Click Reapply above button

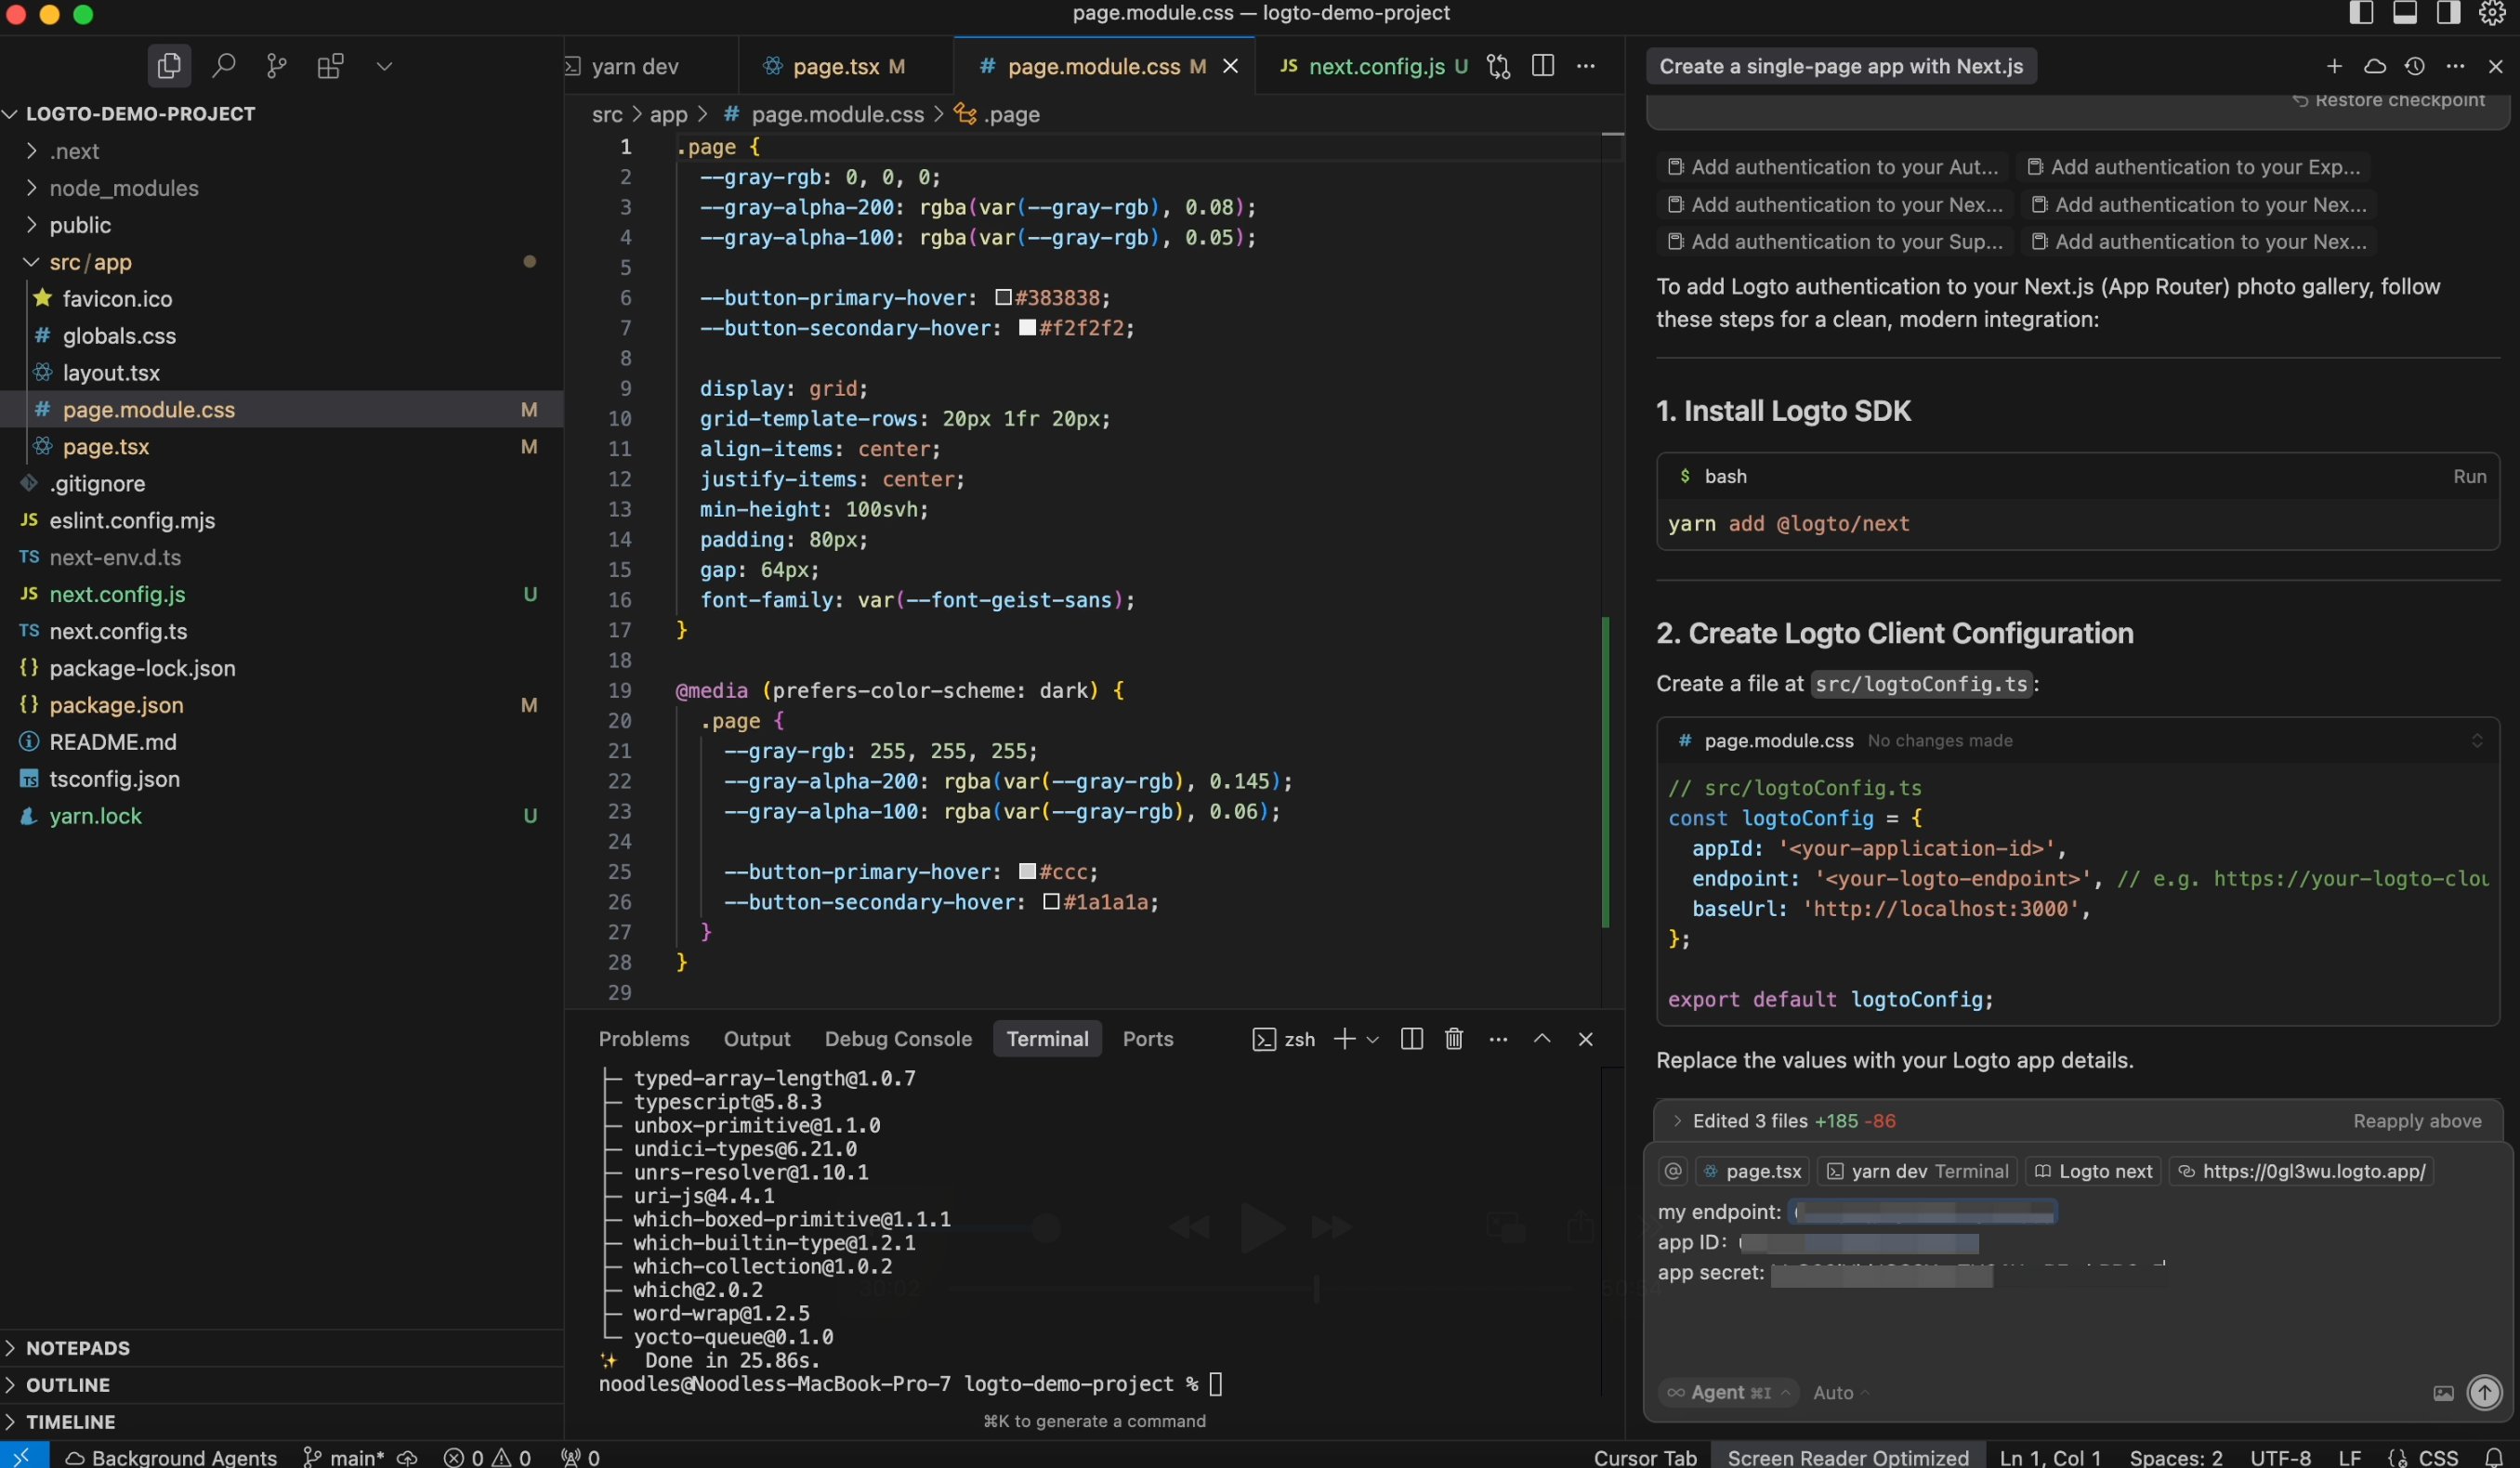point(2417,1121)
